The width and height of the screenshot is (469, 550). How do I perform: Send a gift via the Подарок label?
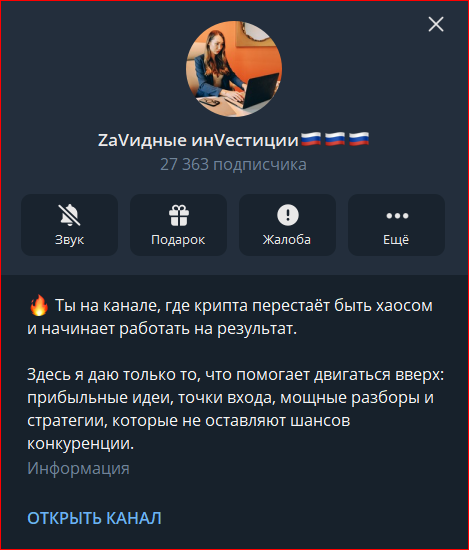[x=178, y=240]
